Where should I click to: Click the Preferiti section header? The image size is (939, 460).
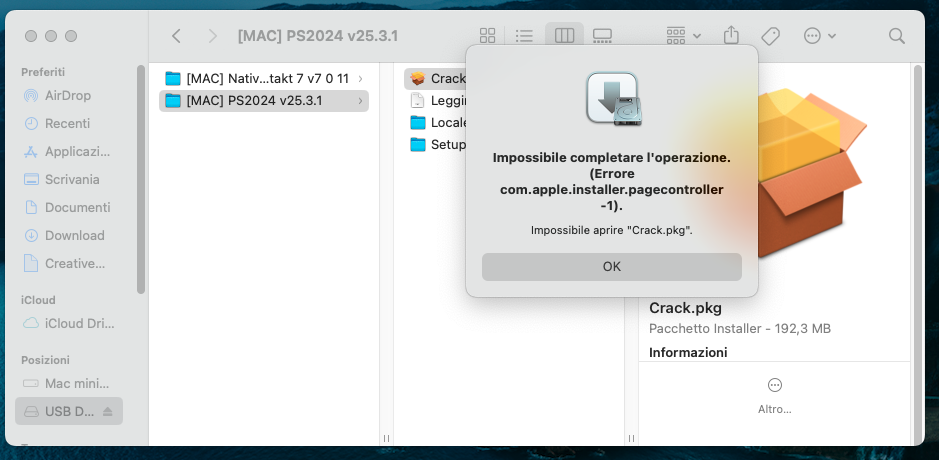(x=43, y=72)
